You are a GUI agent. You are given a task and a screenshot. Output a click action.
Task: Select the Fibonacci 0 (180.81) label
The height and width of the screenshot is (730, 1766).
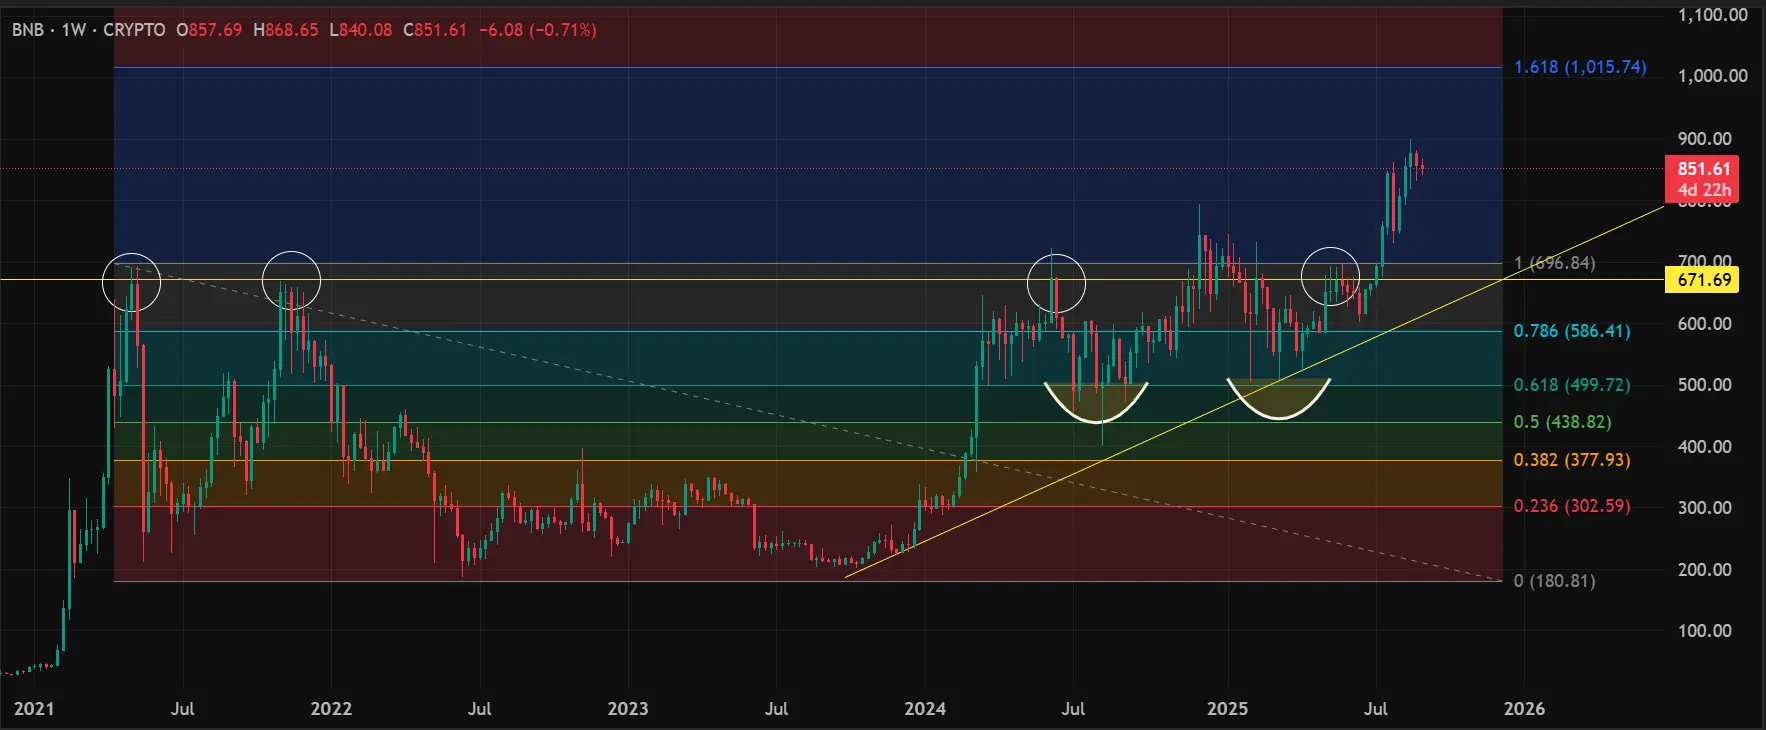1554,581
